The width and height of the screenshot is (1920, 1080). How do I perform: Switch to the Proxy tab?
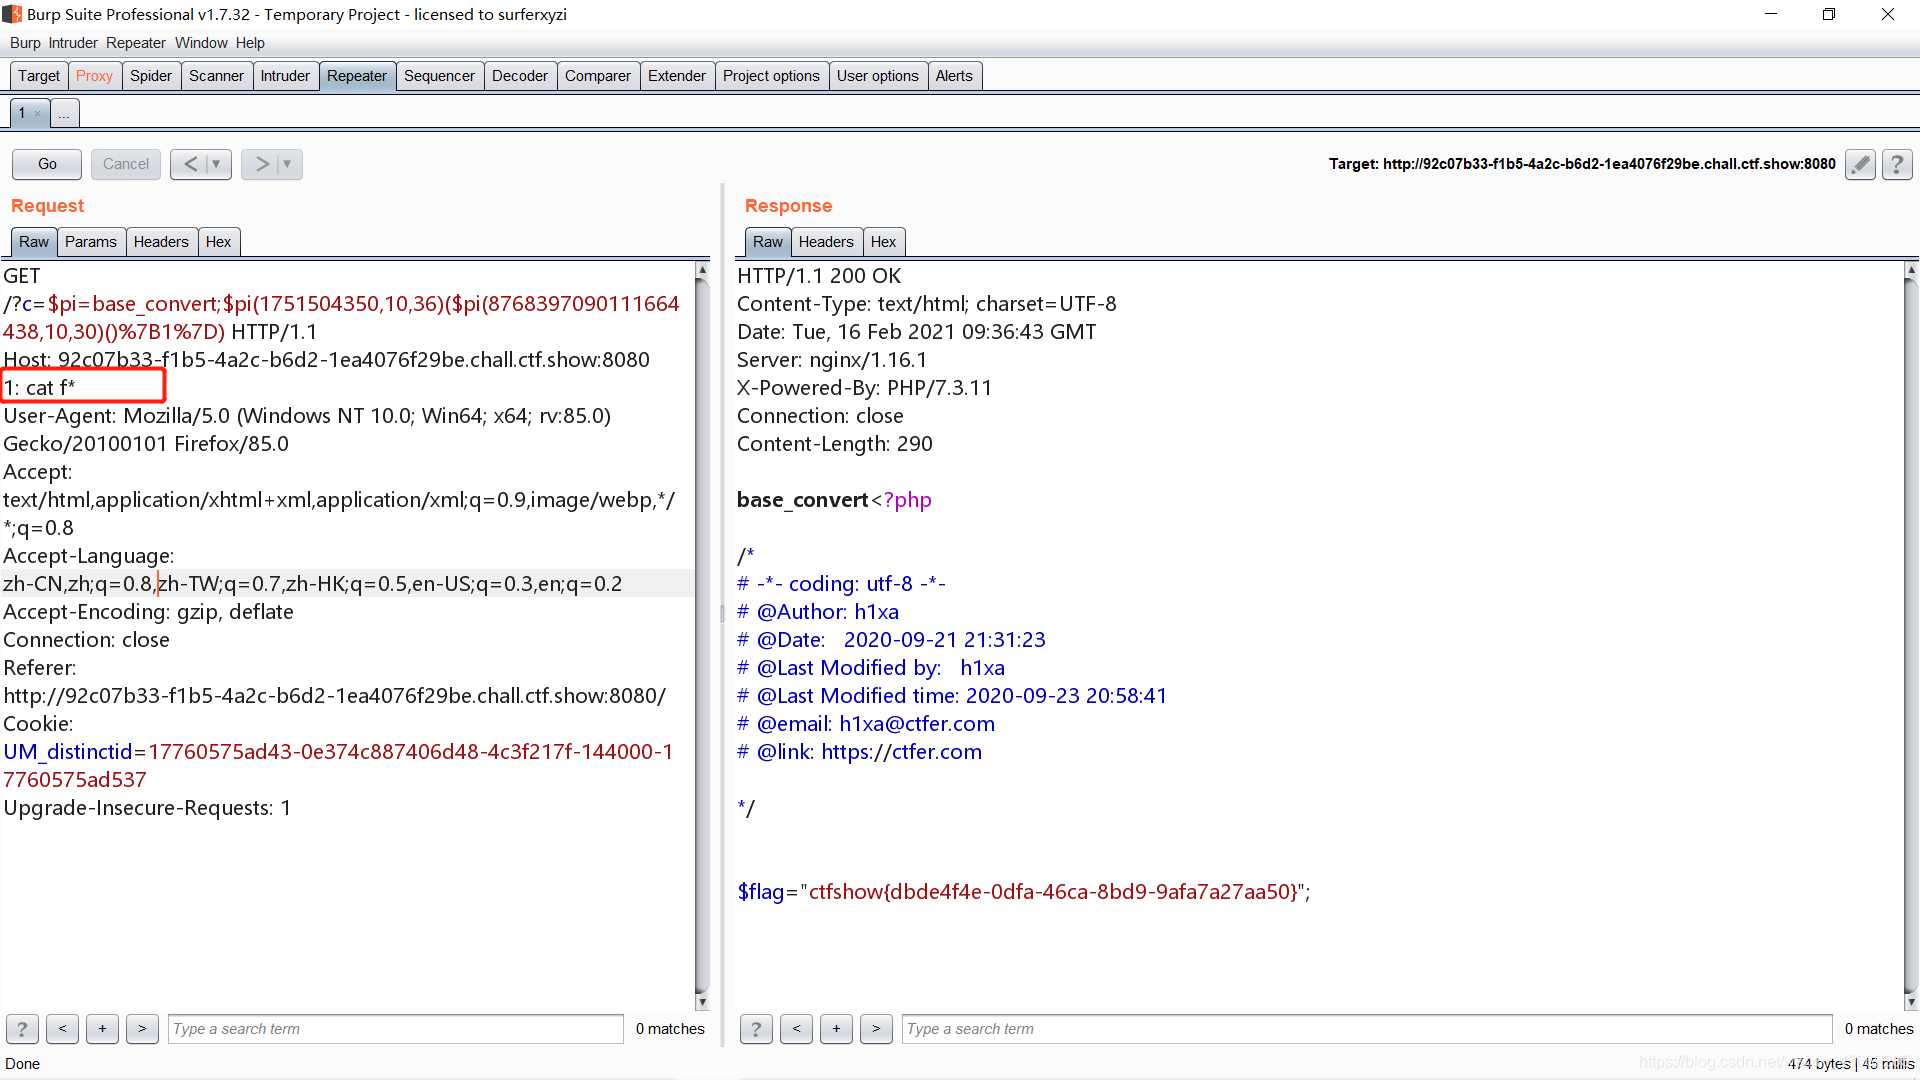pos(94,76)
